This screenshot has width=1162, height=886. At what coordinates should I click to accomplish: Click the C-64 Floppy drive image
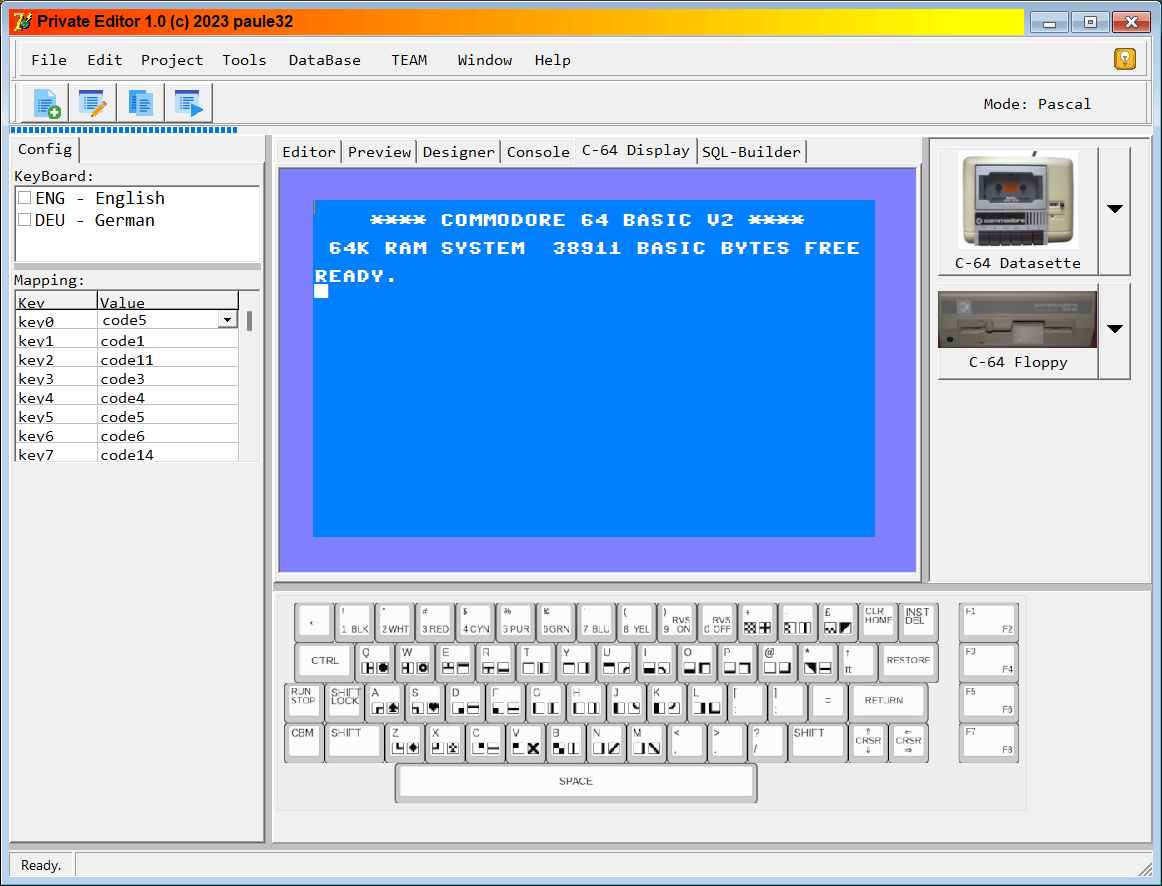(x=1017, y=319)
